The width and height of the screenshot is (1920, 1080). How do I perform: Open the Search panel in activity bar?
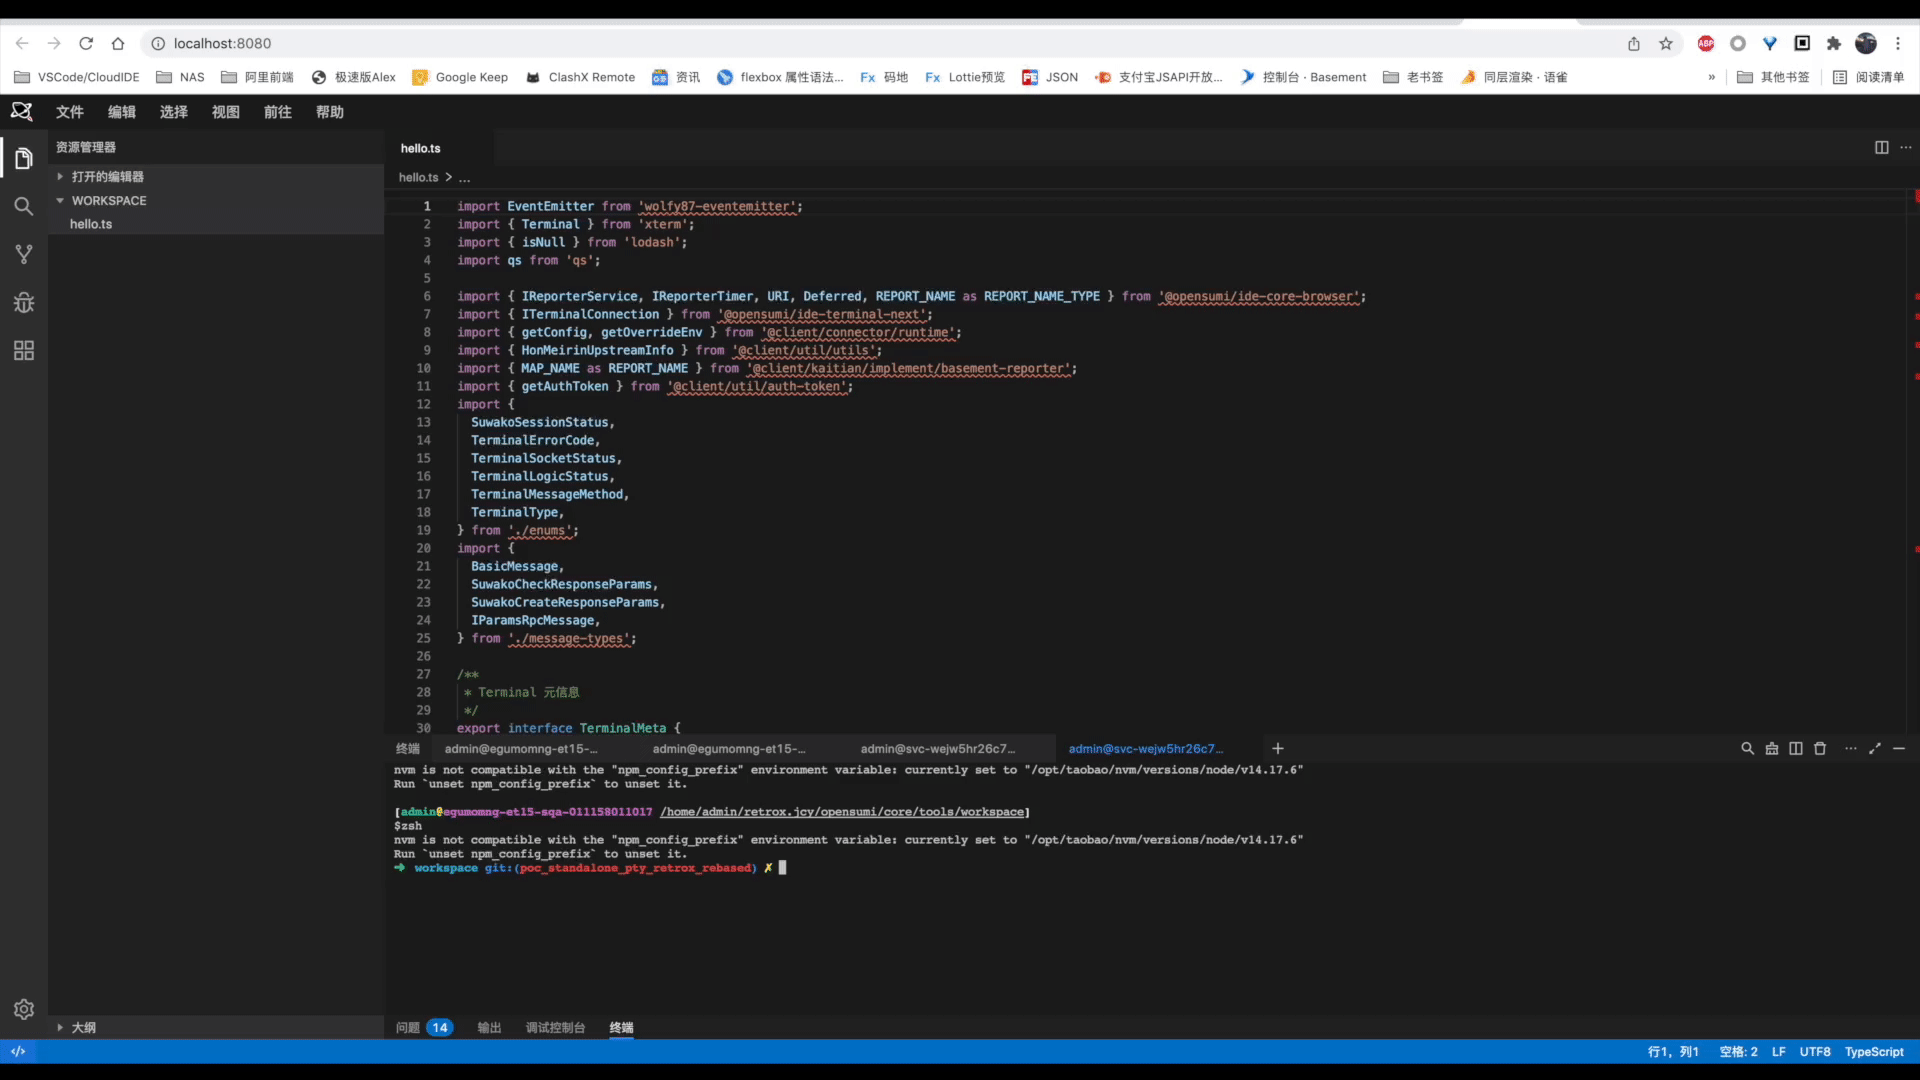[x=24, y=206]
